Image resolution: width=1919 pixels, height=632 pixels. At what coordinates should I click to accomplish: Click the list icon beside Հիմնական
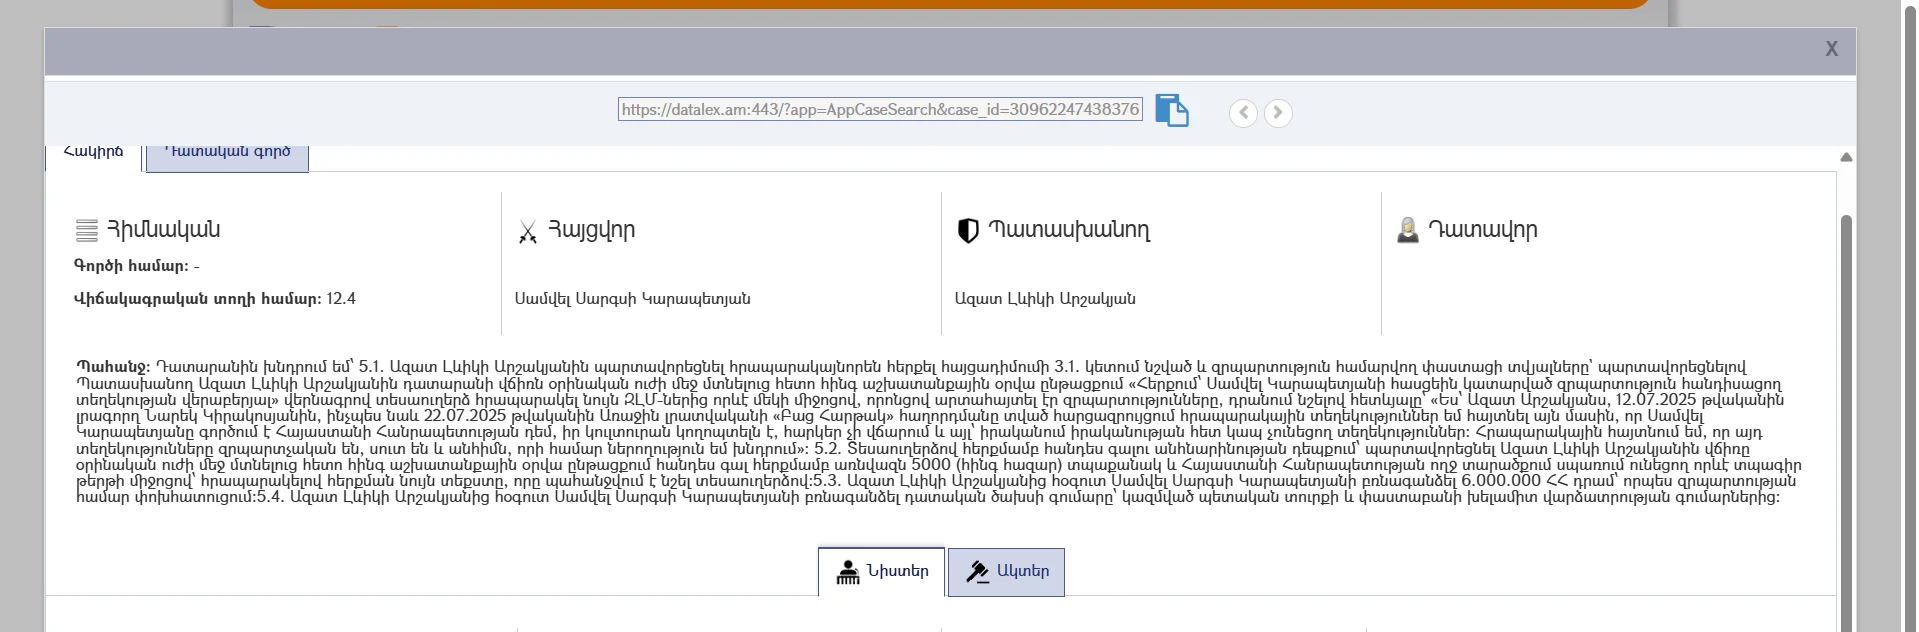pyautogui.click(x=87, y=231)
